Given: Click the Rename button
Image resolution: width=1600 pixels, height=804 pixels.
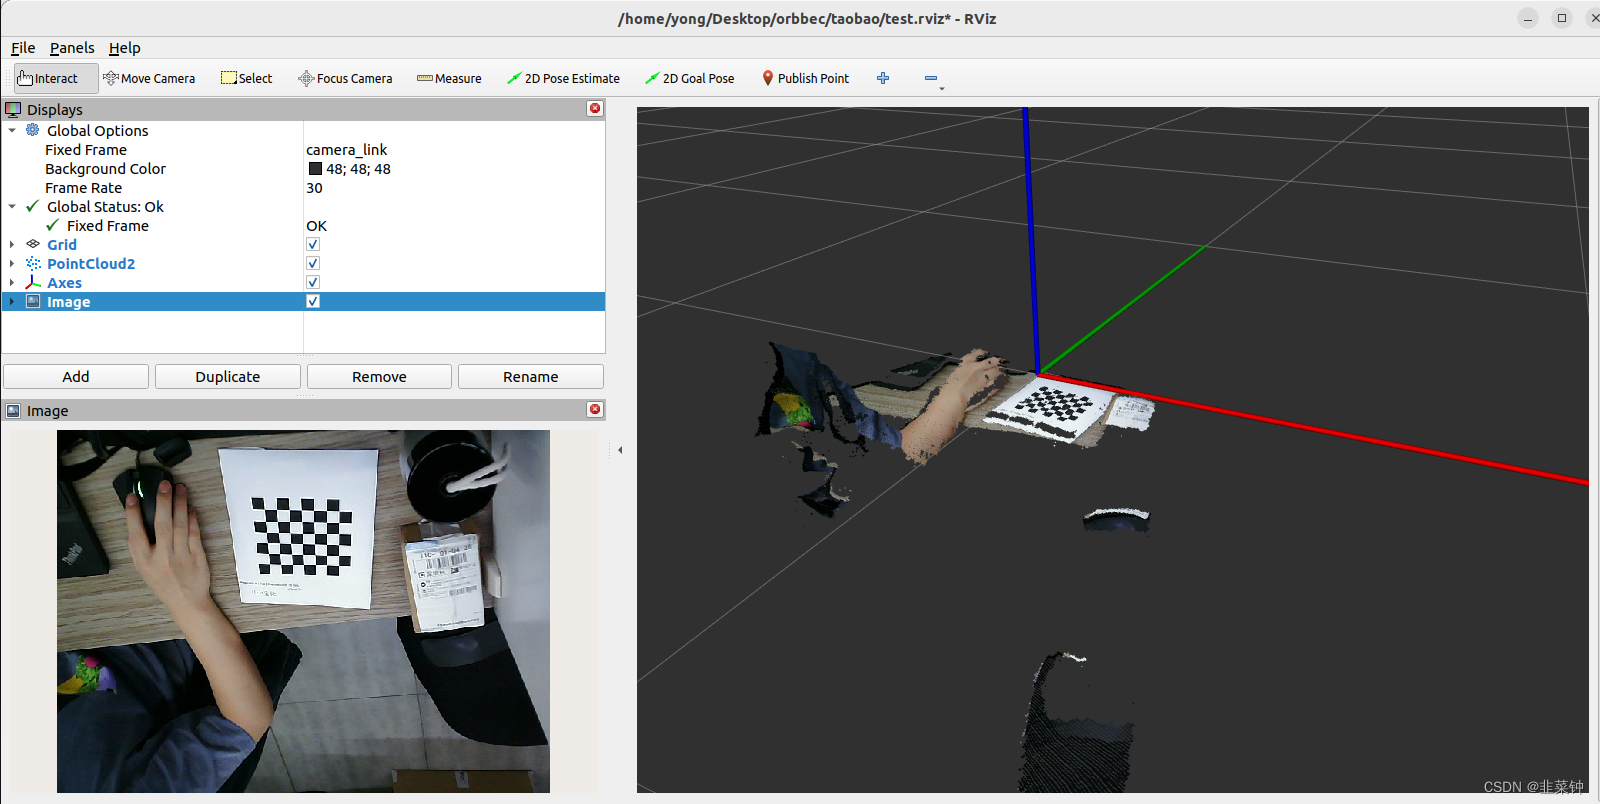Looking at the screenshot, I should [x=531, y=376].
